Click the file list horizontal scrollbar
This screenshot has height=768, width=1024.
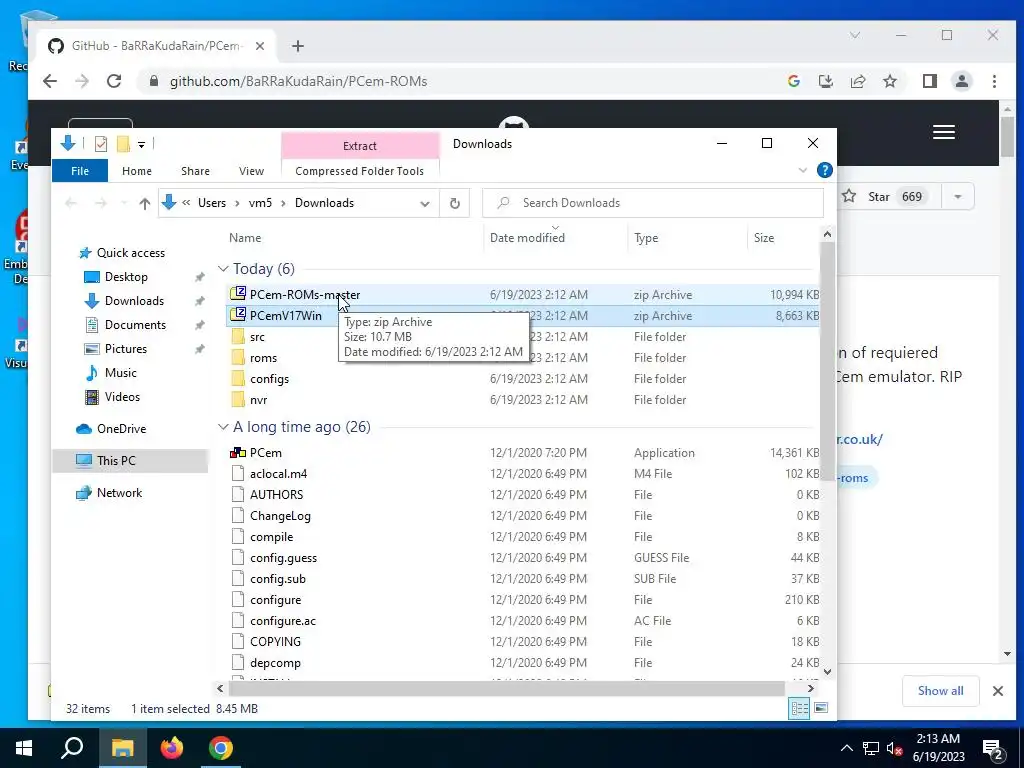click(507, 688)
